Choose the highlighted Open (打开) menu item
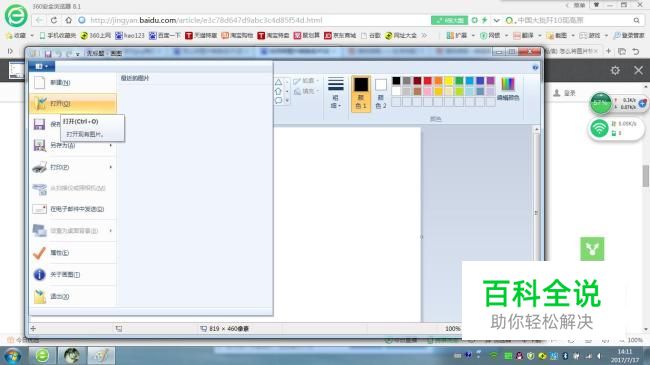Screen dimensions: 650x365 coord(73,103)
